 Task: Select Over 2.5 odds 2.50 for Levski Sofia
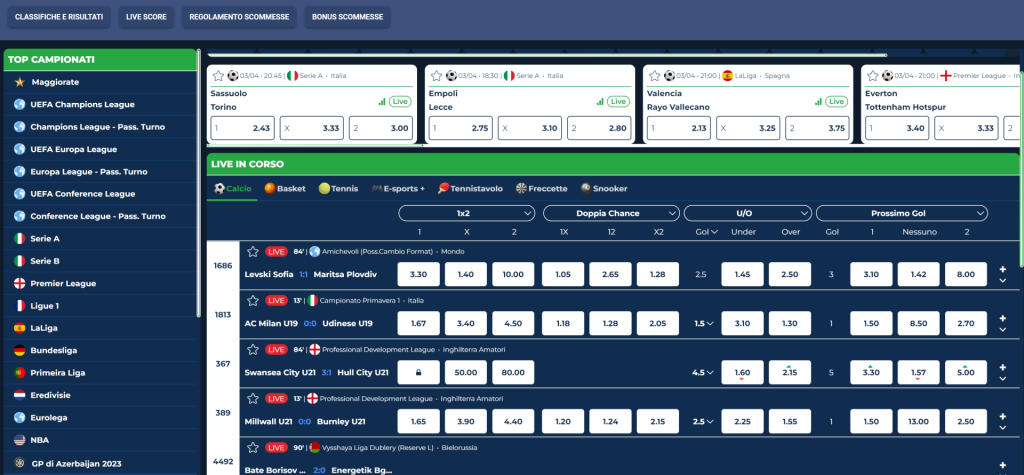click(x=790, y=274)
